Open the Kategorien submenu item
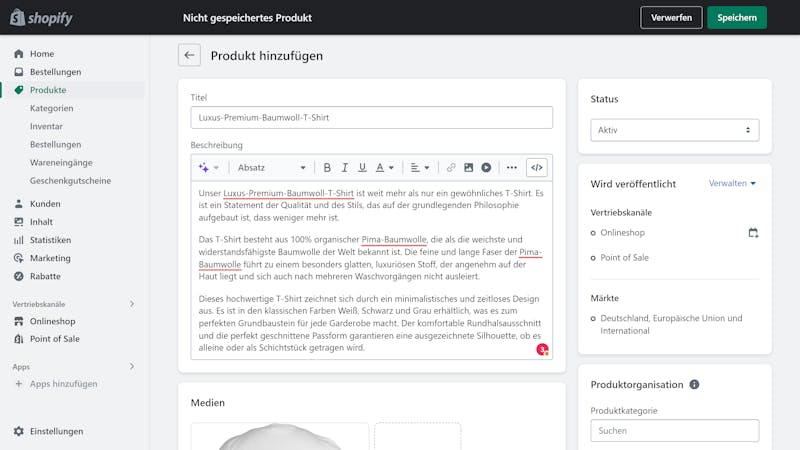 pyautogui.click(x=52, y=108)
